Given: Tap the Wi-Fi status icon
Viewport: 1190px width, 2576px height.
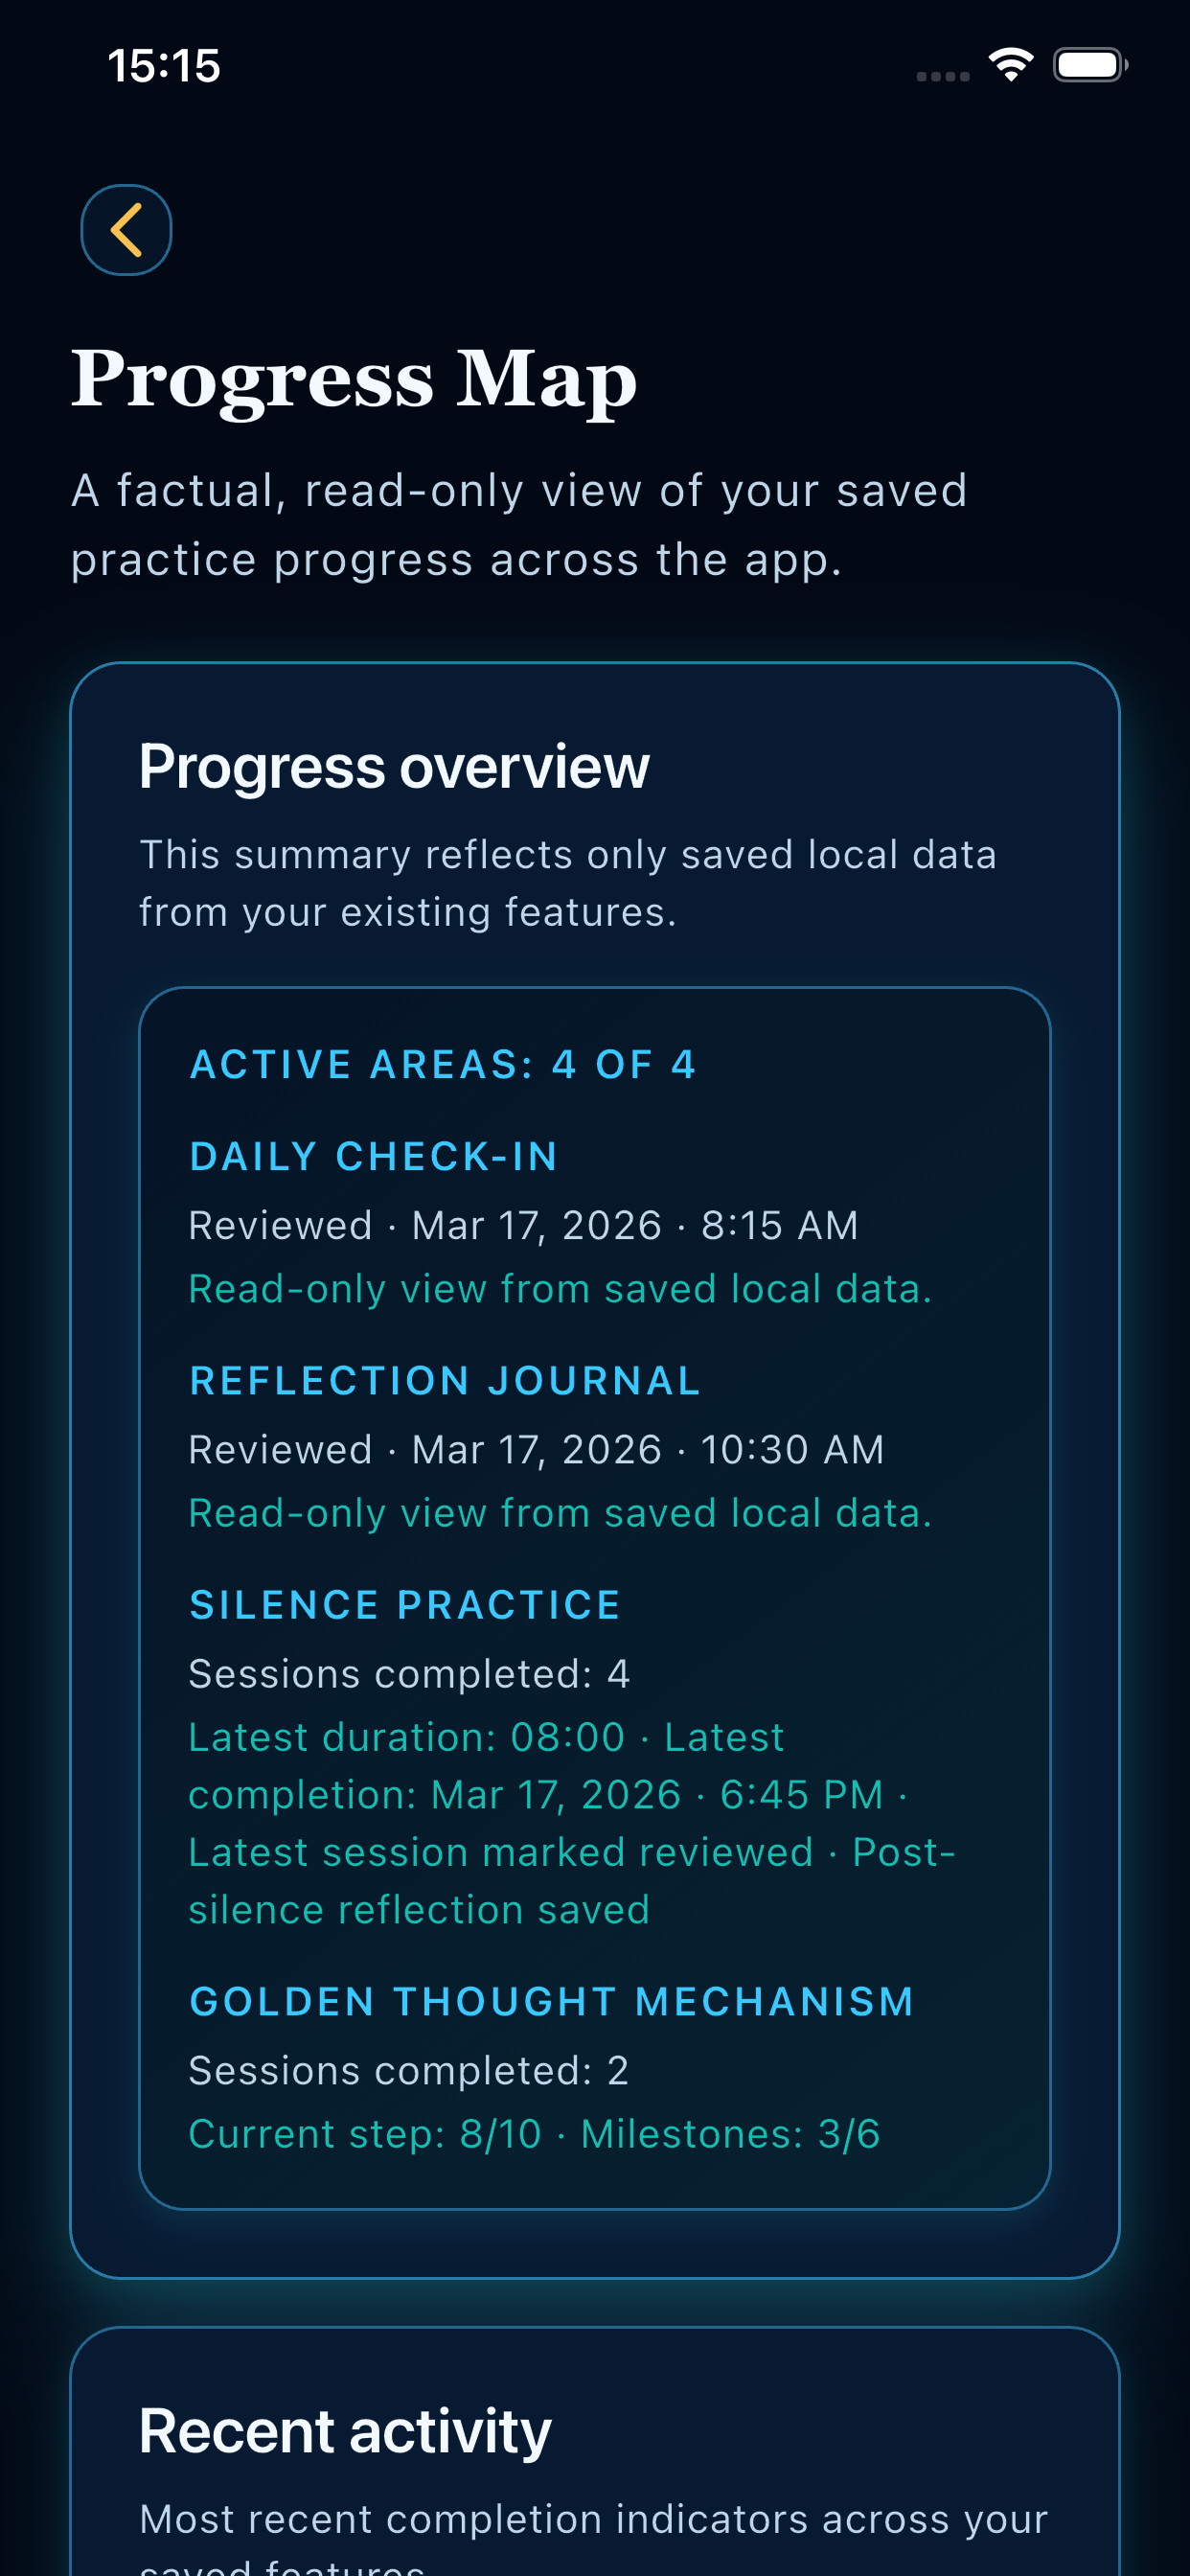Looking at the screenshot, I should (x=1011, y=65).
